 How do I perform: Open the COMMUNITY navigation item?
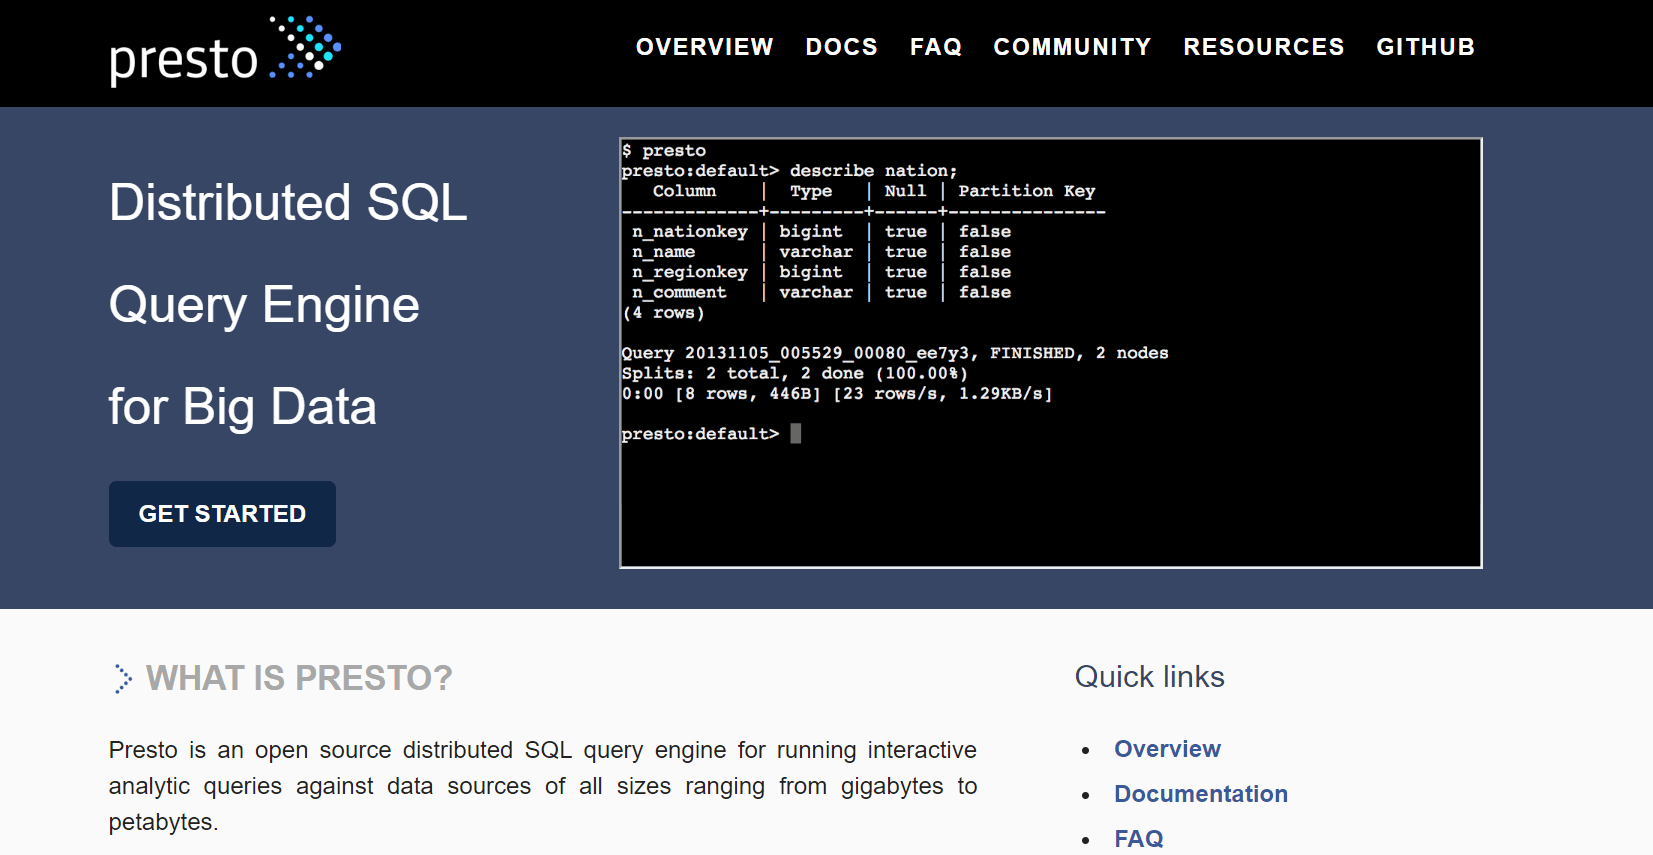point(1072,47)
